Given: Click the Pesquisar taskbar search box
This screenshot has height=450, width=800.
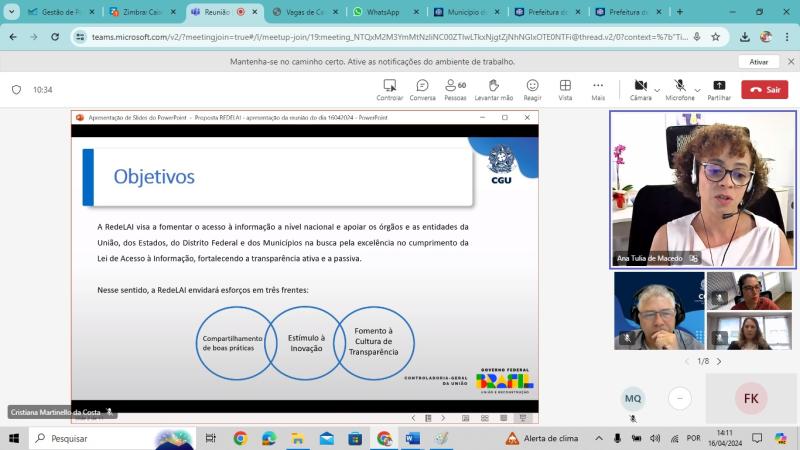Looking at the screenshot, I should pyautogui.click(x=112, y=438).
